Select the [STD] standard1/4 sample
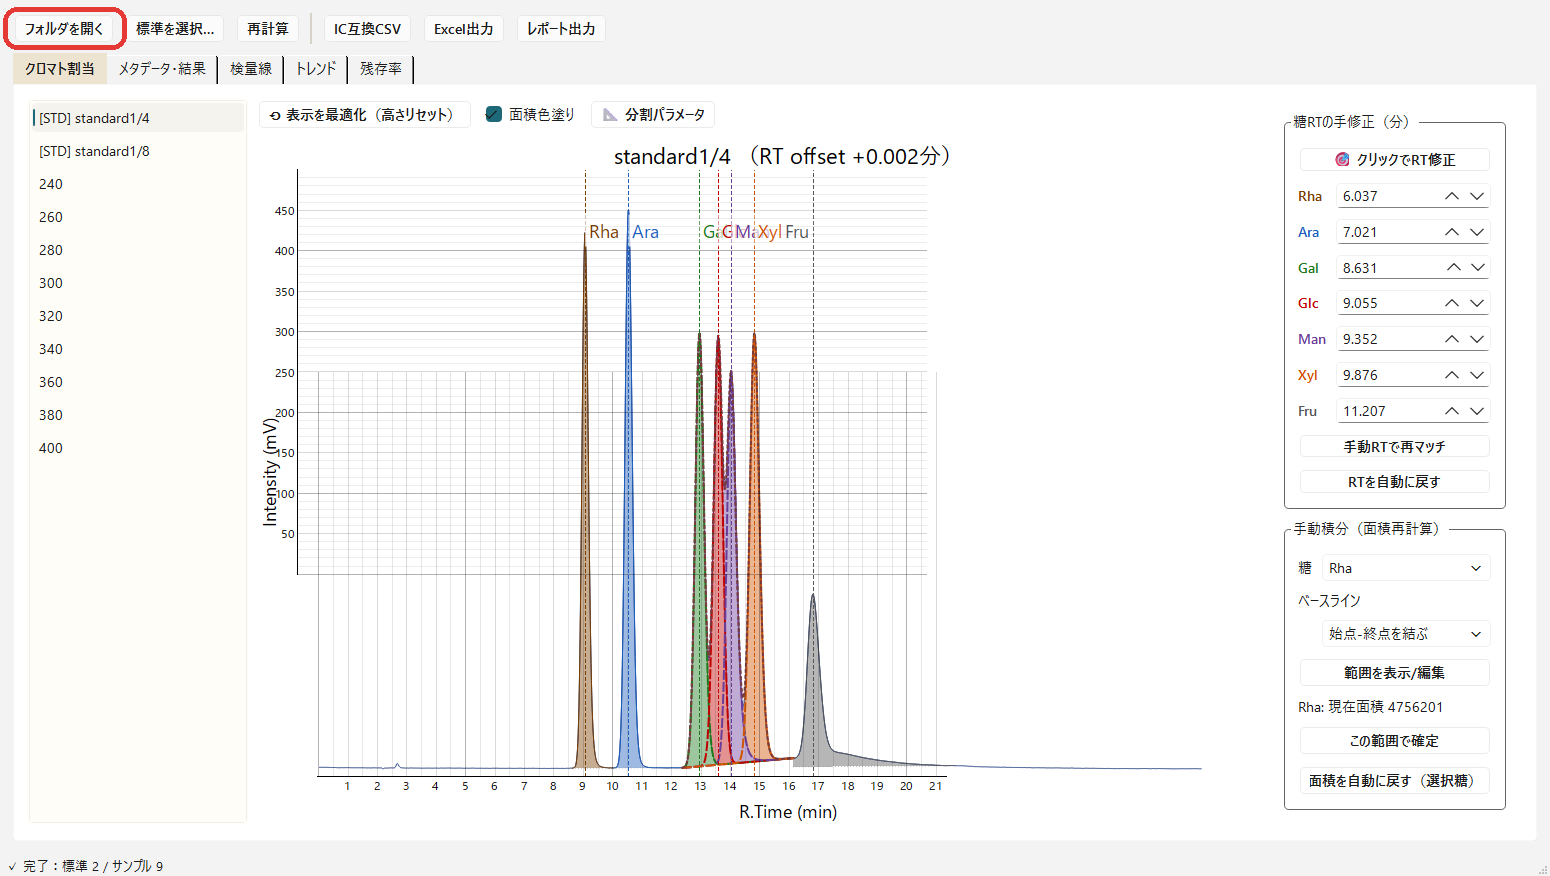1550x876 pixels. (x=138, y=118)
